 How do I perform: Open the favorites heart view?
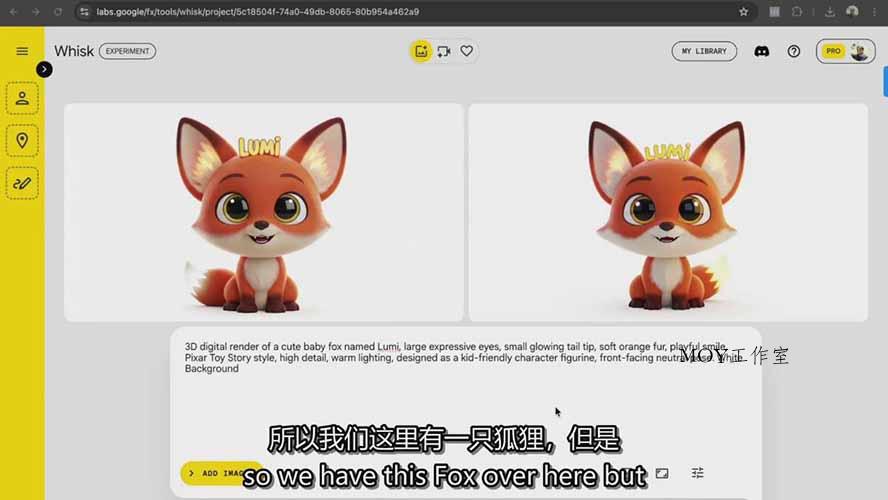pyautogui.click(x=466, y=51)
